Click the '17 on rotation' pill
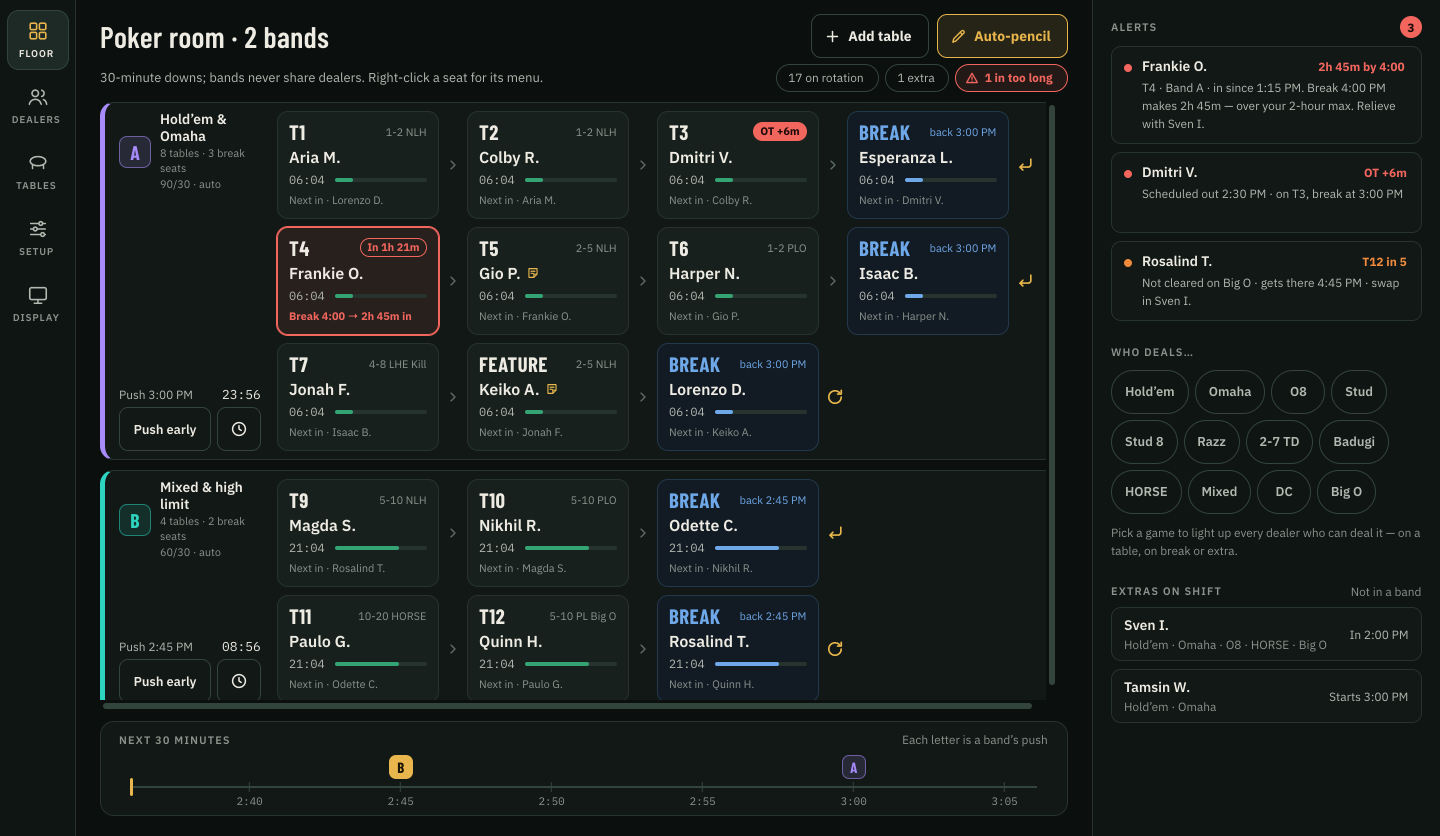The image size is (1440, 836). 827,78
